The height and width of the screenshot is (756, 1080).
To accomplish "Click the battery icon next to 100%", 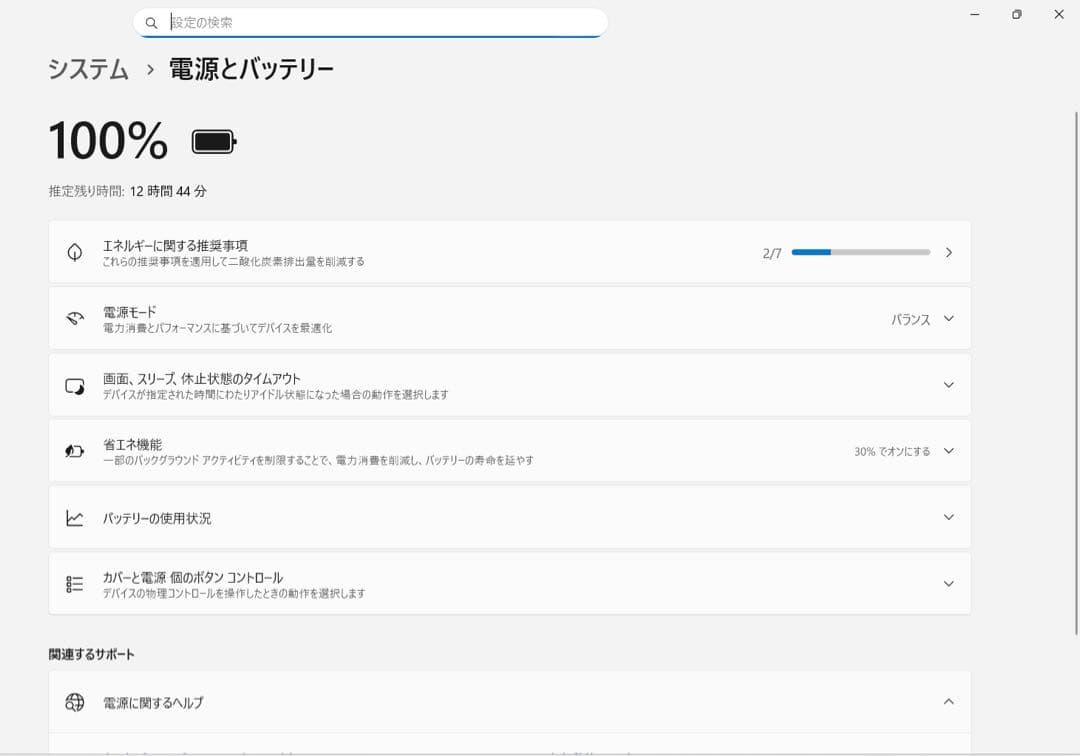I will [212, 140].
